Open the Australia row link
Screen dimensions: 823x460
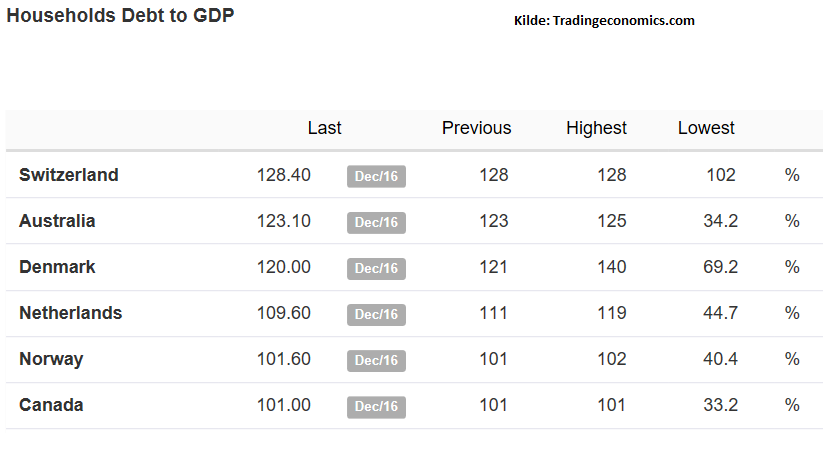(x=57, y=221)
